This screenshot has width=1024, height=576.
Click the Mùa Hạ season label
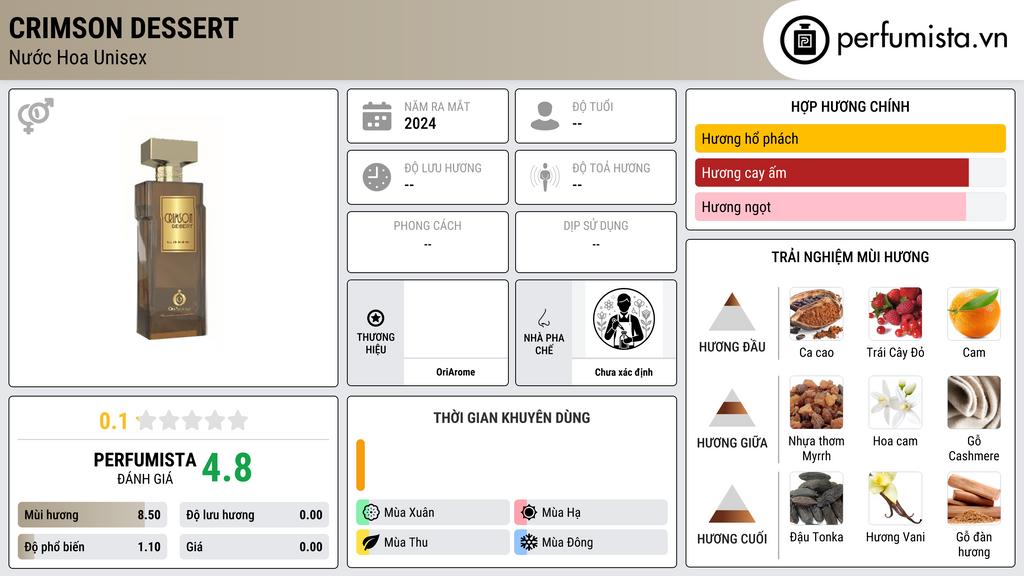coord(561,513)
